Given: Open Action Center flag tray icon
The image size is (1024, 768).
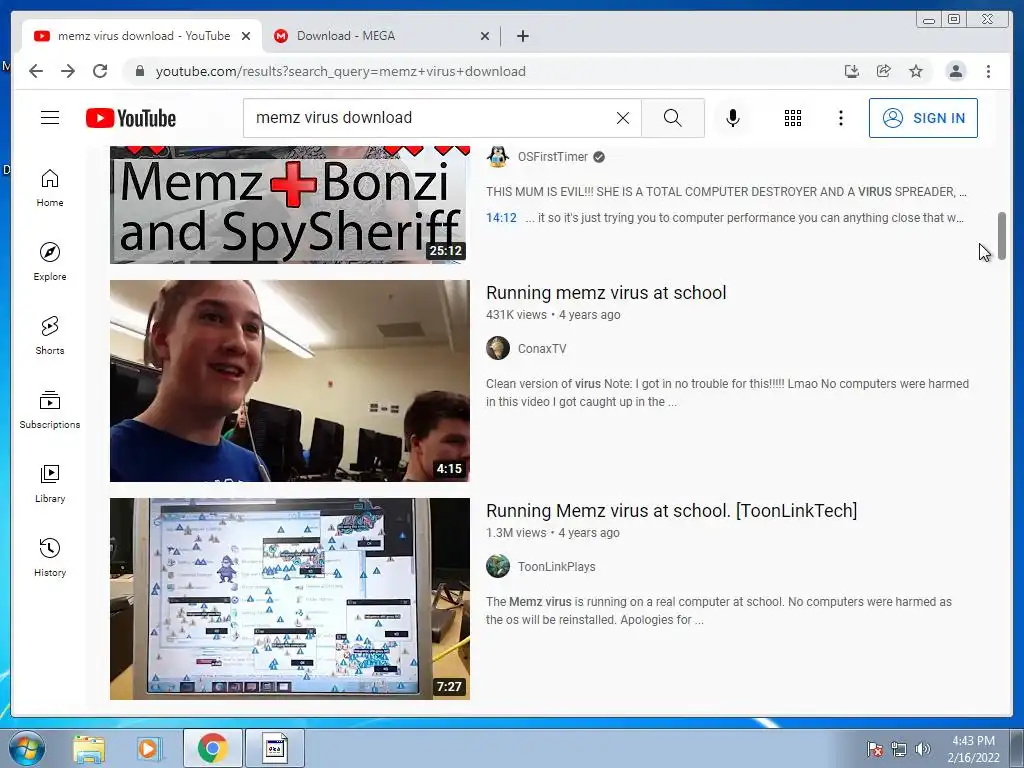Looking at the screenshot, I should 874,749.
